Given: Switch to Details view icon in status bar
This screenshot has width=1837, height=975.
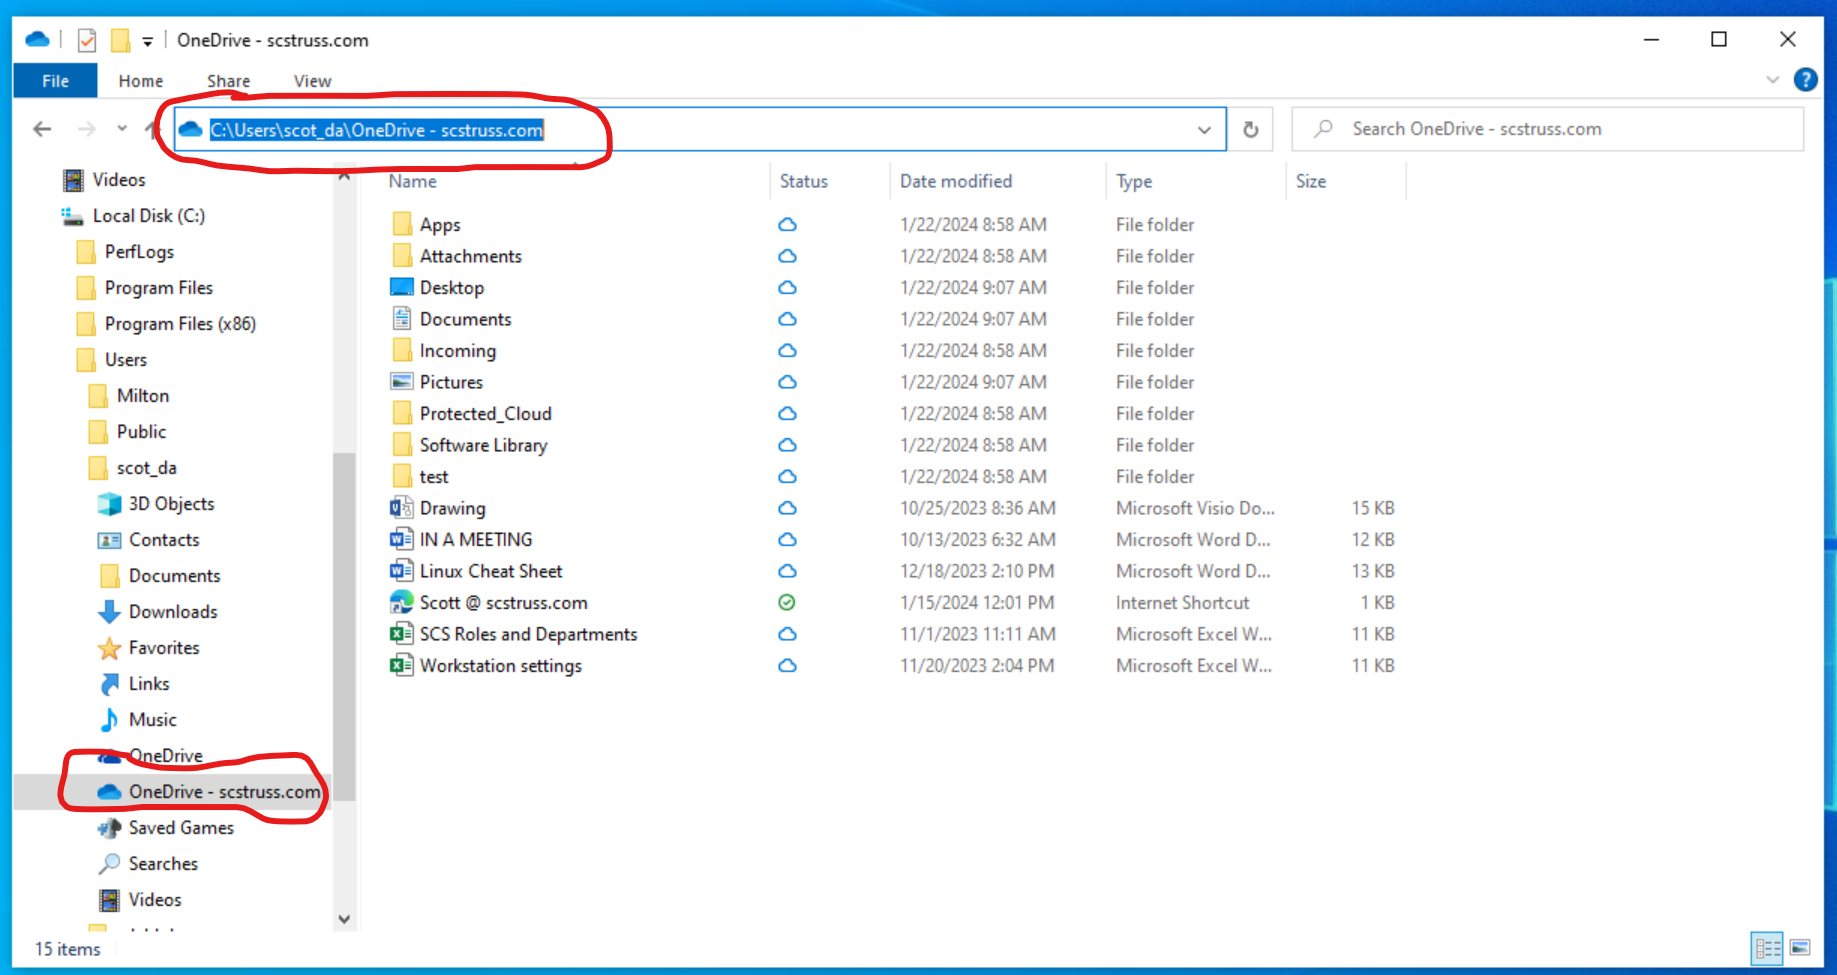Looking at the screenshot, I should tap(1767, 948).
